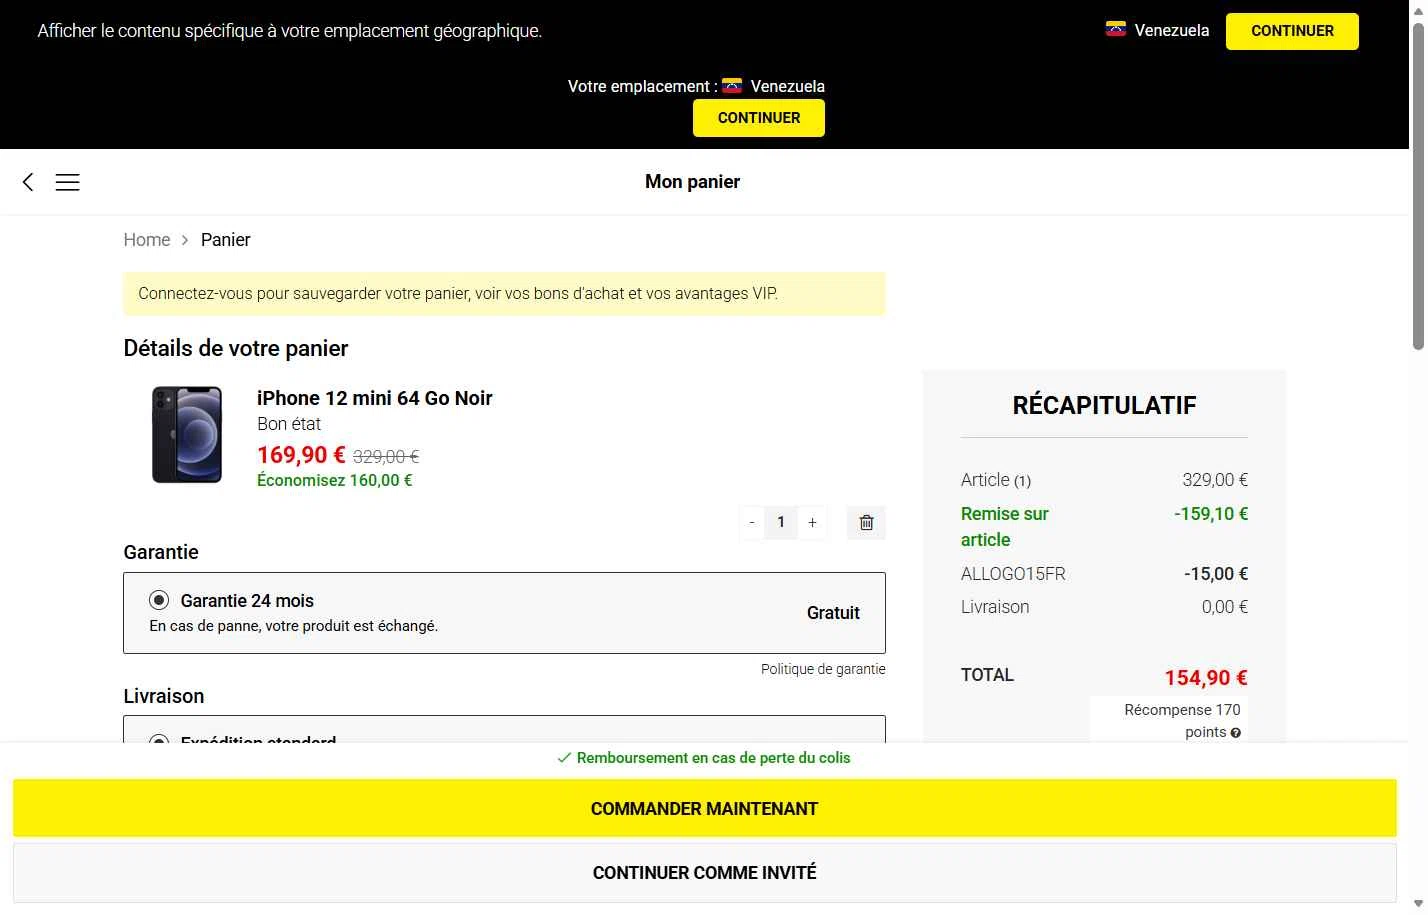Click the Venezuela flag in top banner
1428x915 pixels.
pyautogui.click(x=1116, y=29)
